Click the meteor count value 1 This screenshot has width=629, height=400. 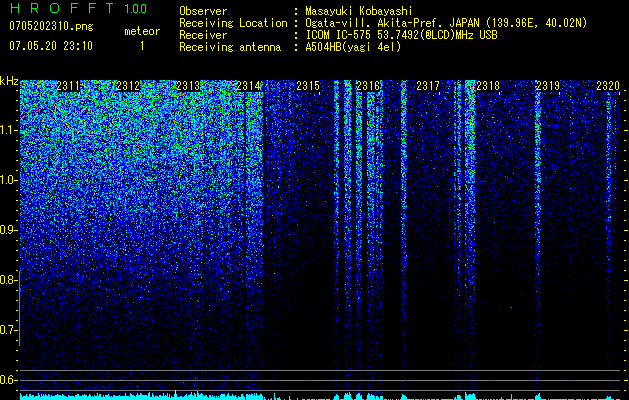(142, 46)
